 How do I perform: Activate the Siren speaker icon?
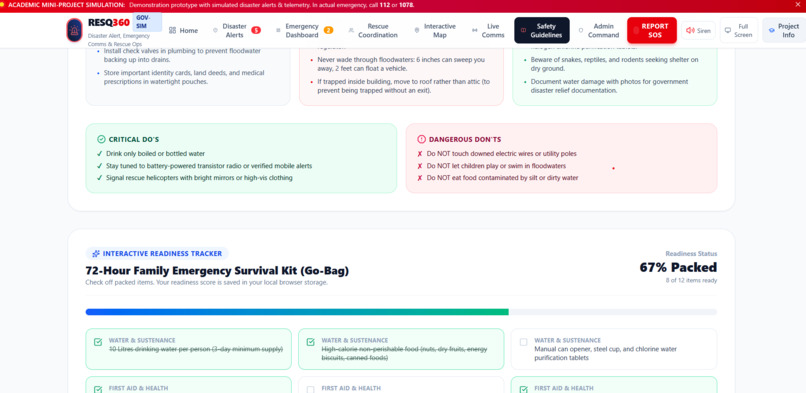[x=690, y=31]
